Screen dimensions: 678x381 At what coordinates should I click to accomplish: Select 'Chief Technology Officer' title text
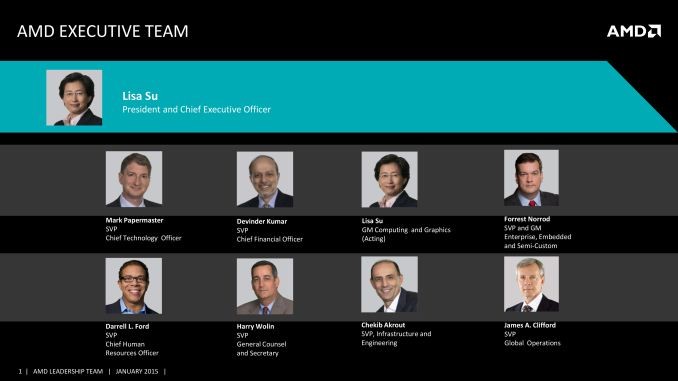point(144,238)
